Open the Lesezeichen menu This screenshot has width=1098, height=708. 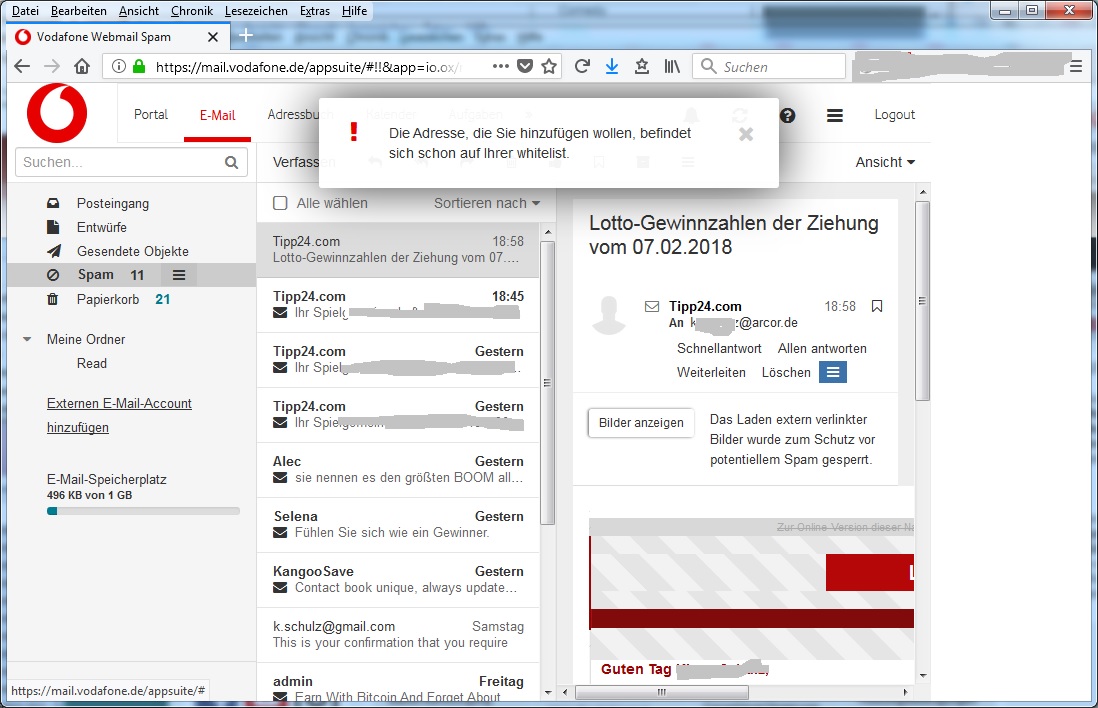click(x=256, y=11)
